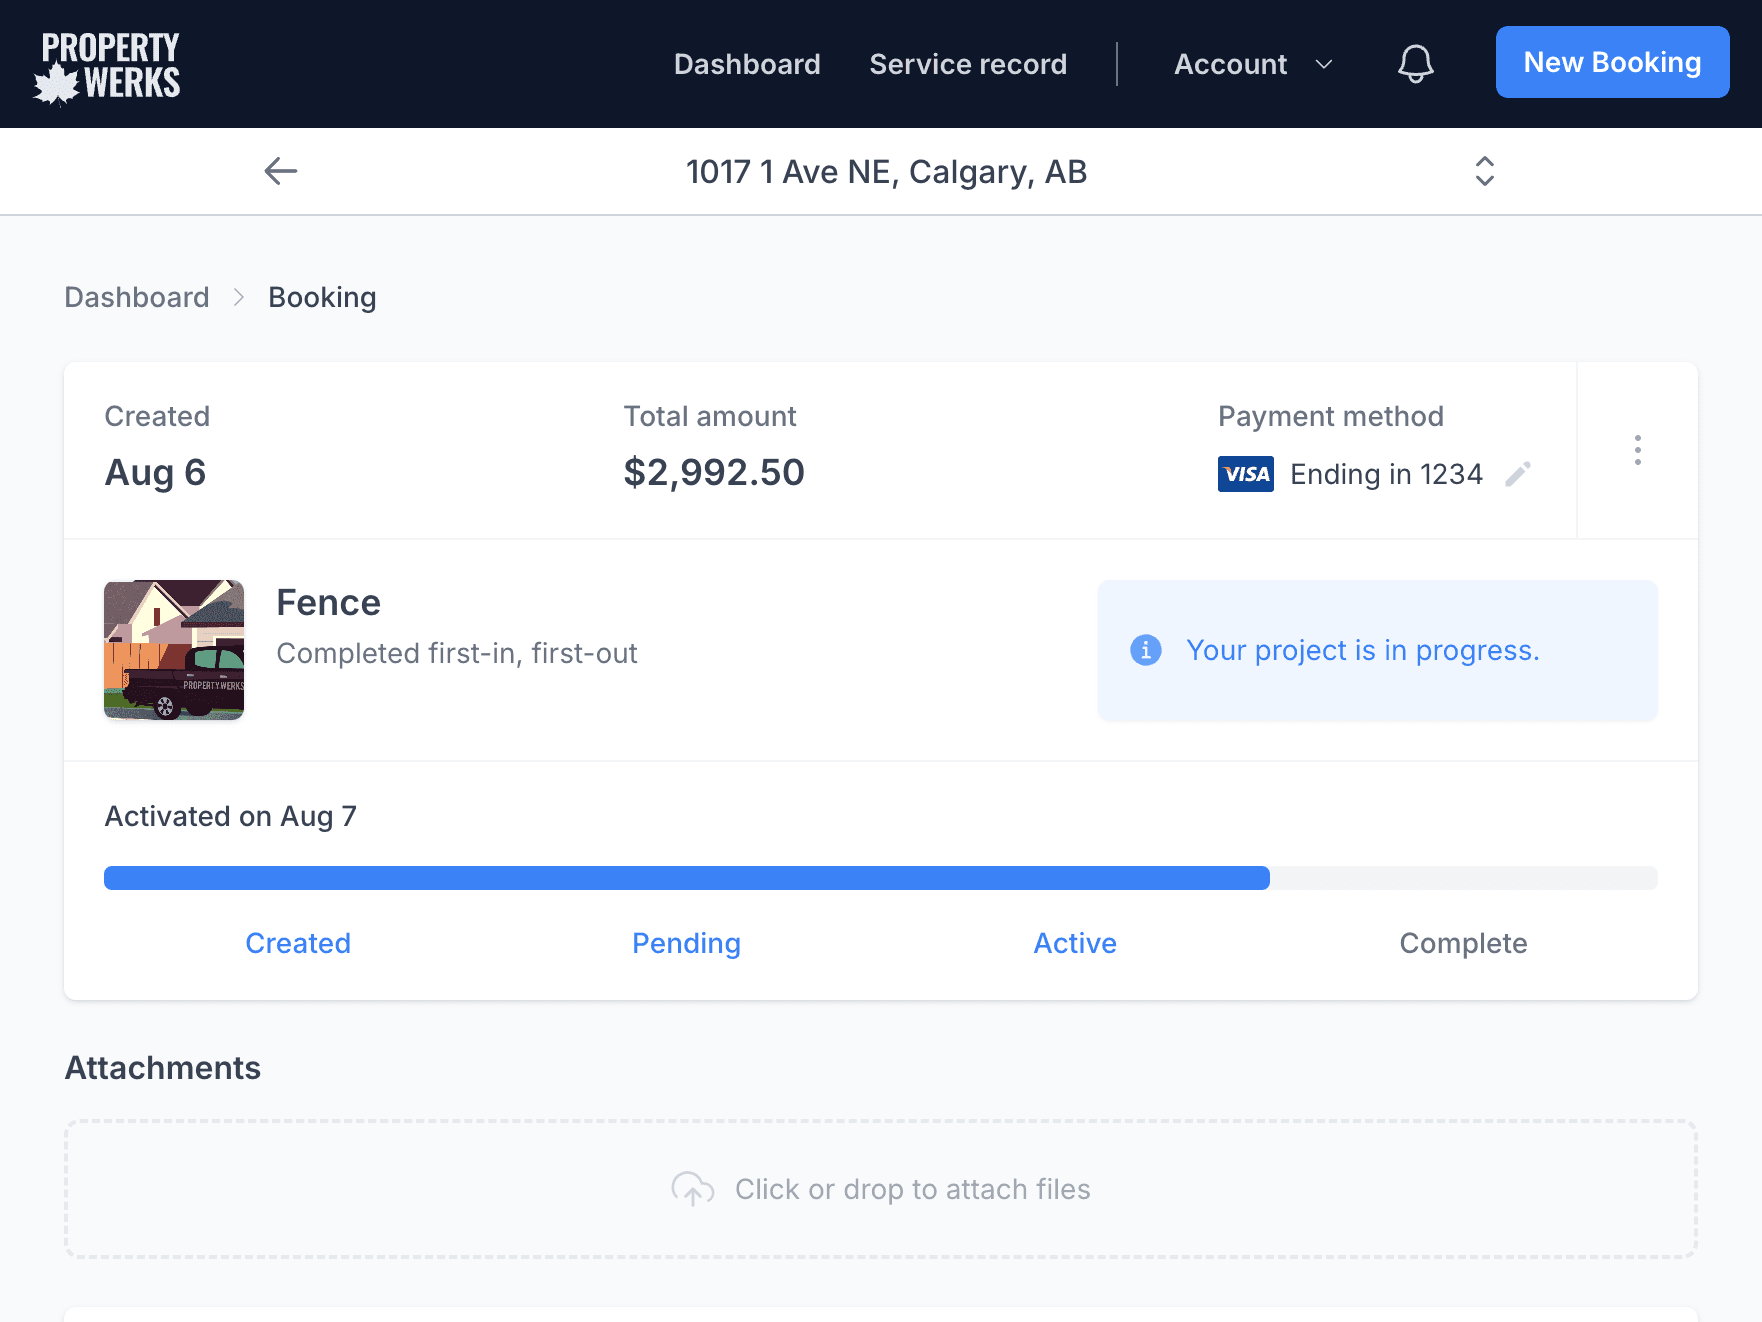The width and height of the screenshot is (1762, 1322).
Task: Expand the Account dropdown
Action: click(1253, 64)
